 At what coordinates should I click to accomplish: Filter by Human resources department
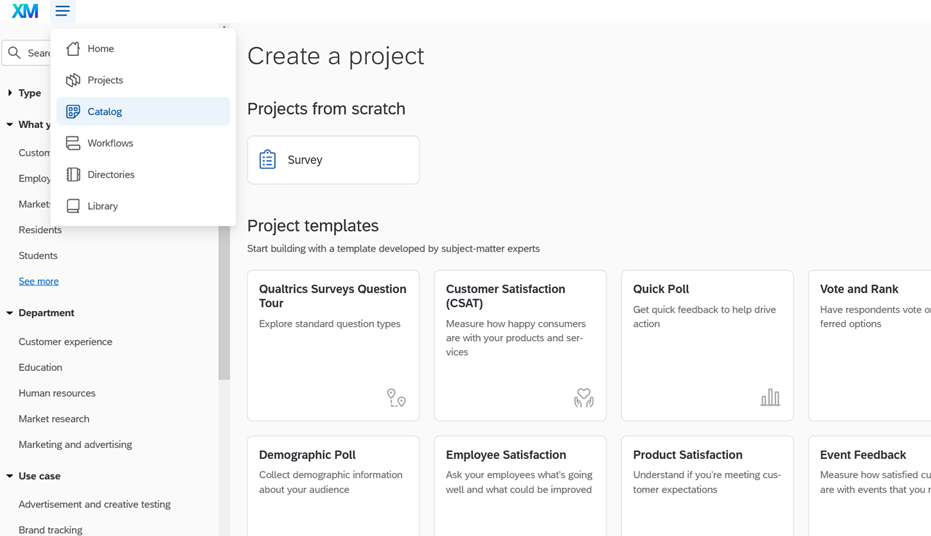point(57,393)
